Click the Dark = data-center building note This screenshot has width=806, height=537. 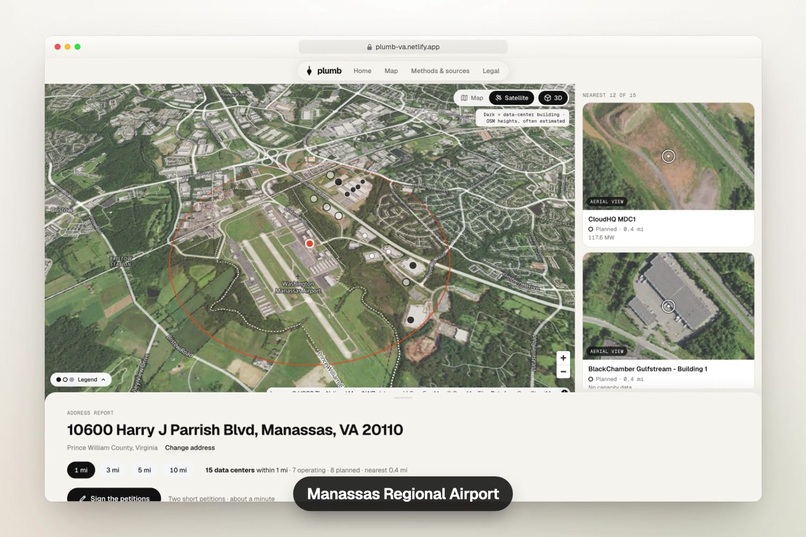tap(524, 118)
